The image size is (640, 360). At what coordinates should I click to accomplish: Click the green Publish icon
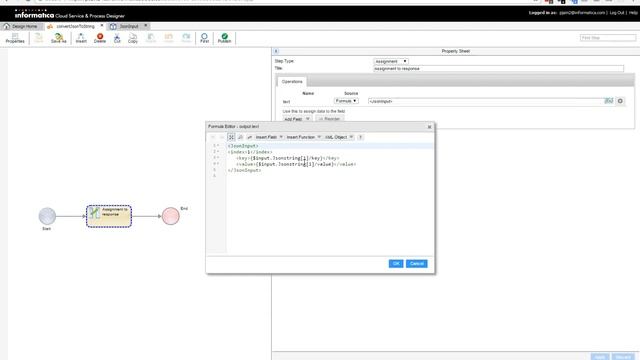[x=224, y=38]
